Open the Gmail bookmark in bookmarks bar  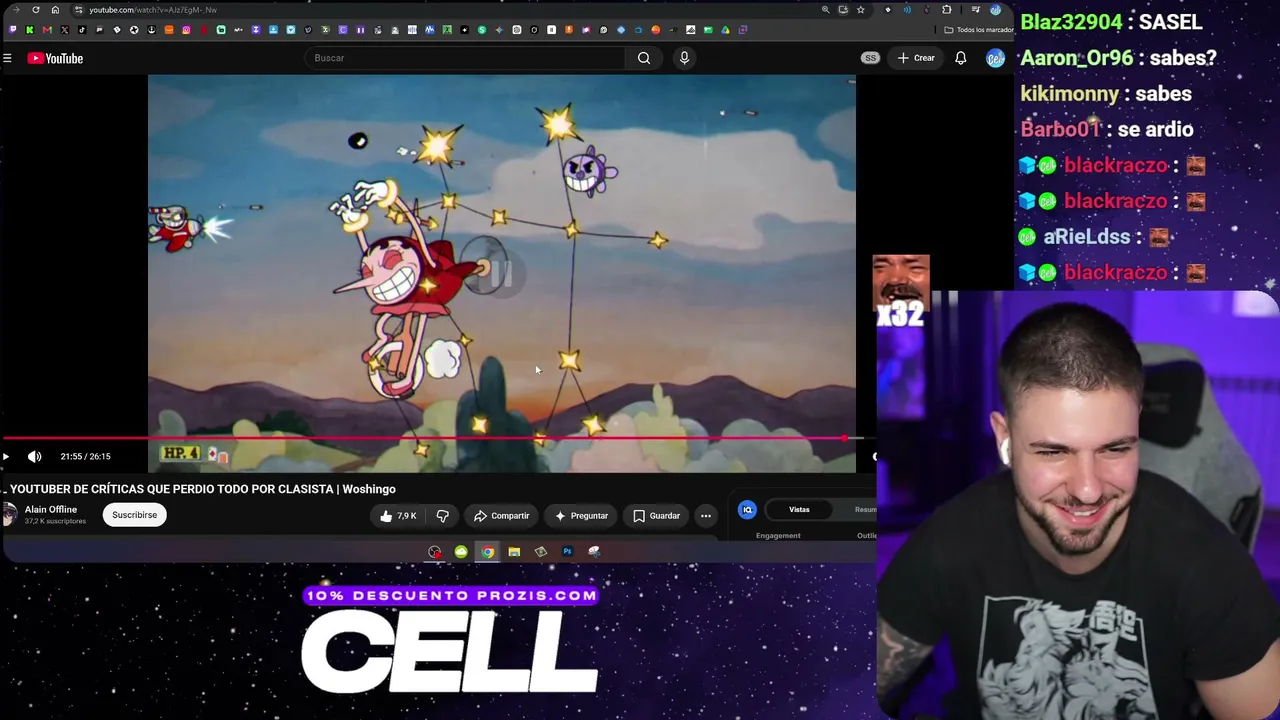click(x=47, y=30)
